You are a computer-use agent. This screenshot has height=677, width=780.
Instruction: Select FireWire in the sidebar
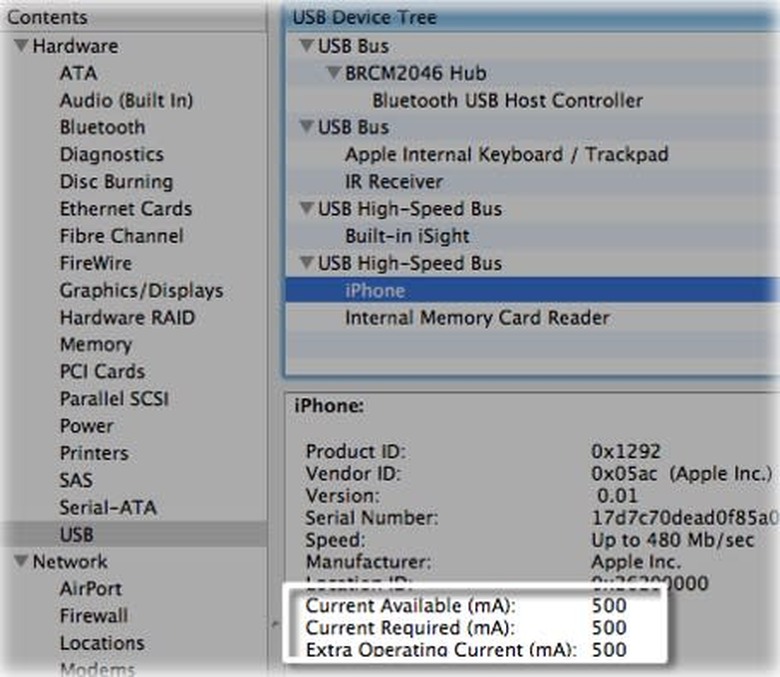pos(95,263)
